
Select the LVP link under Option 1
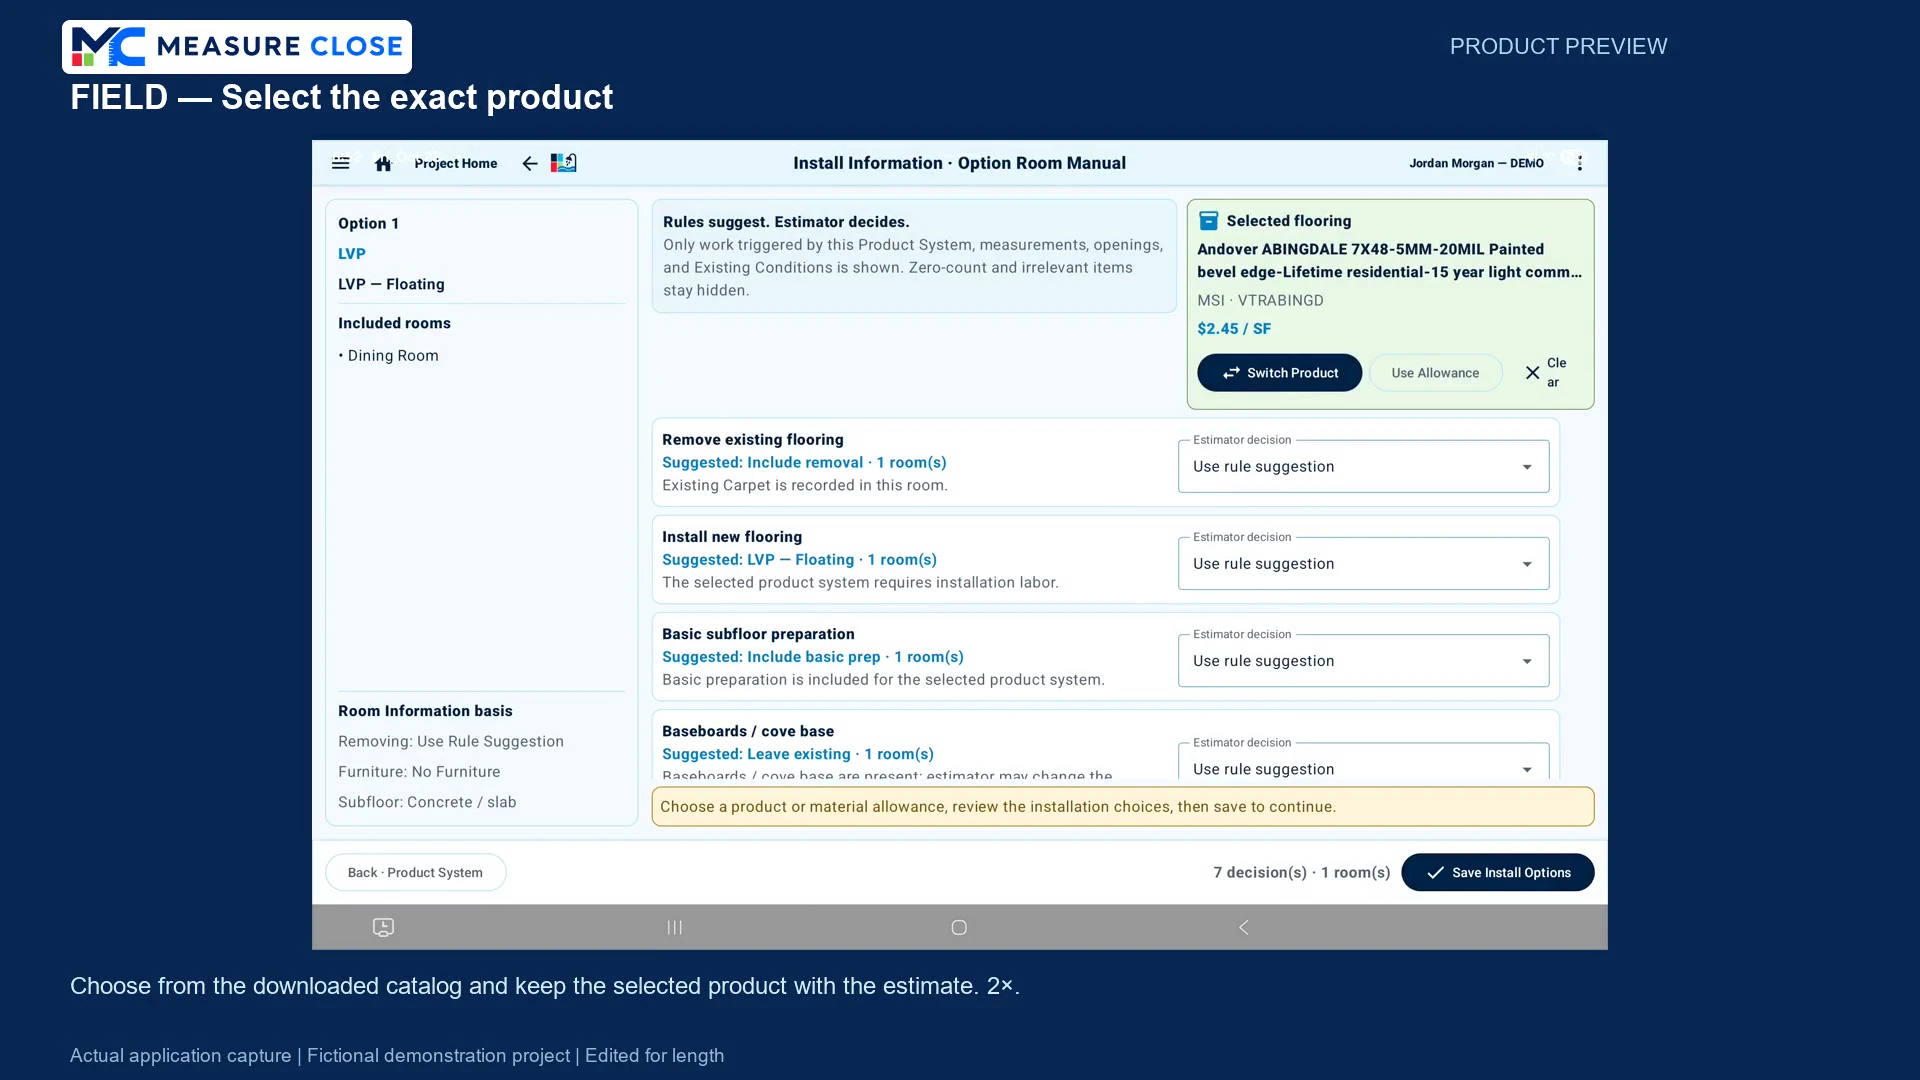tap(352, 254)
